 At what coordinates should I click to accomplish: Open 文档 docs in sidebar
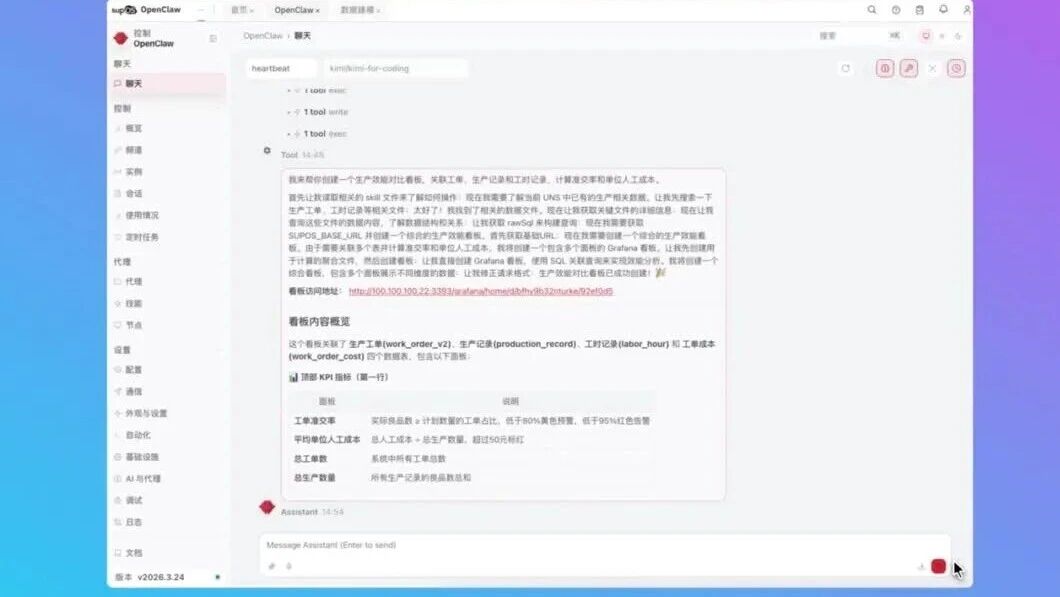(x=167, y=553)
